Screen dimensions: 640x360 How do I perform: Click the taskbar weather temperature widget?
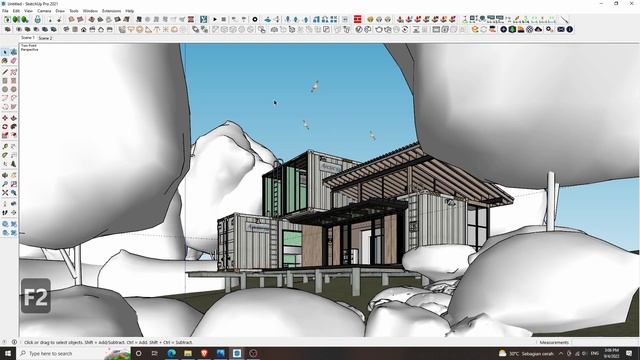point(527,353)
